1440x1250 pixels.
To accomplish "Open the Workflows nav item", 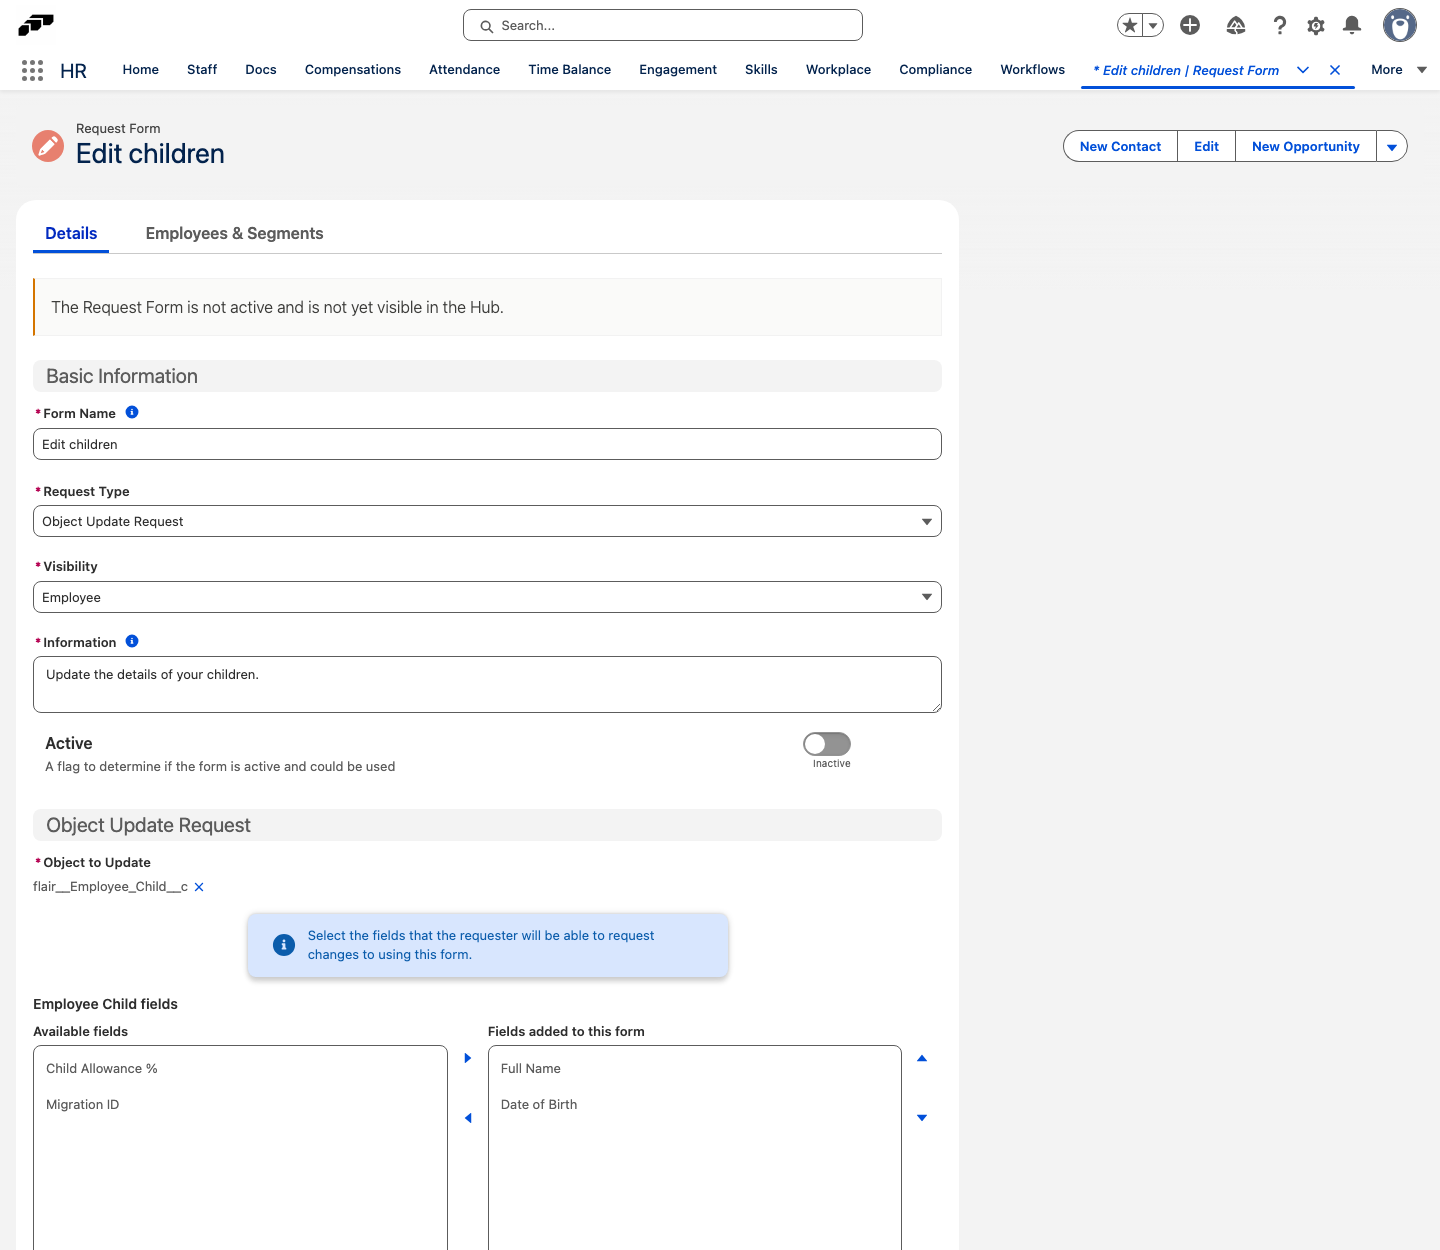I will pos(1033,70).
